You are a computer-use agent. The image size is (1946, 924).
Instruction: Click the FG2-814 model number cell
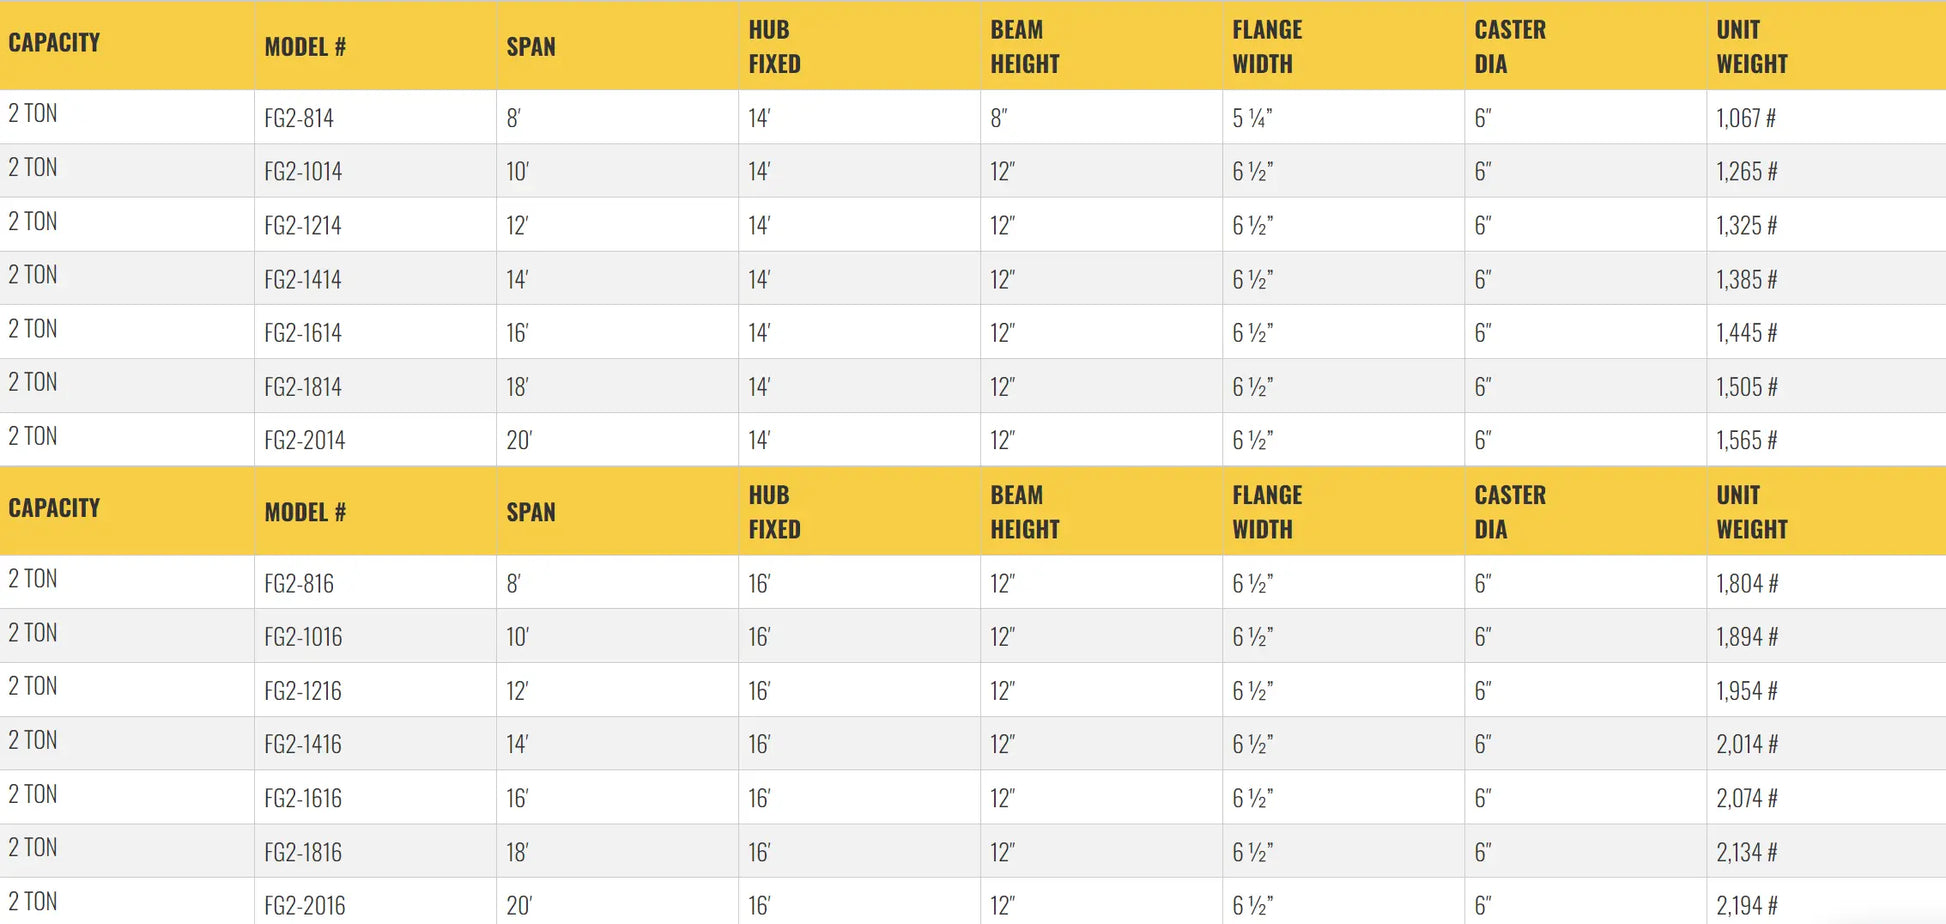coord(299,118)
